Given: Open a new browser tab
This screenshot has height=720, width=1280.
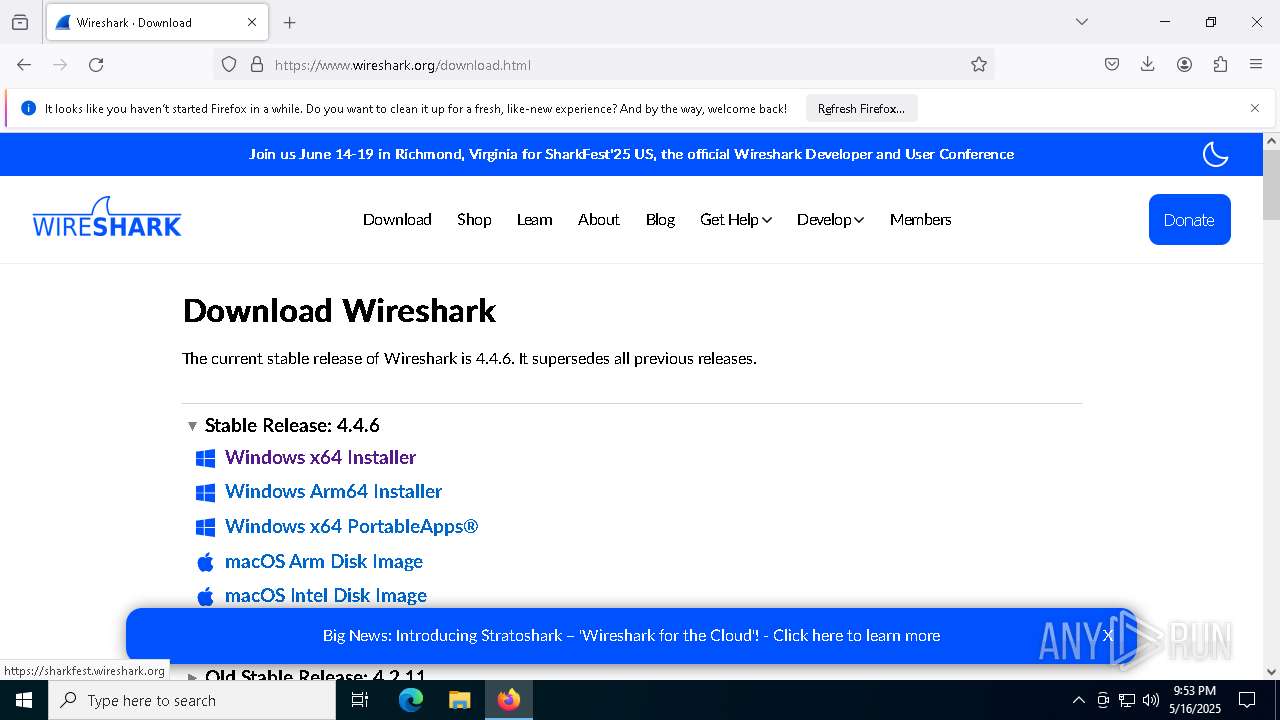Looking at the screenshot, I should [x=290, y=22].
